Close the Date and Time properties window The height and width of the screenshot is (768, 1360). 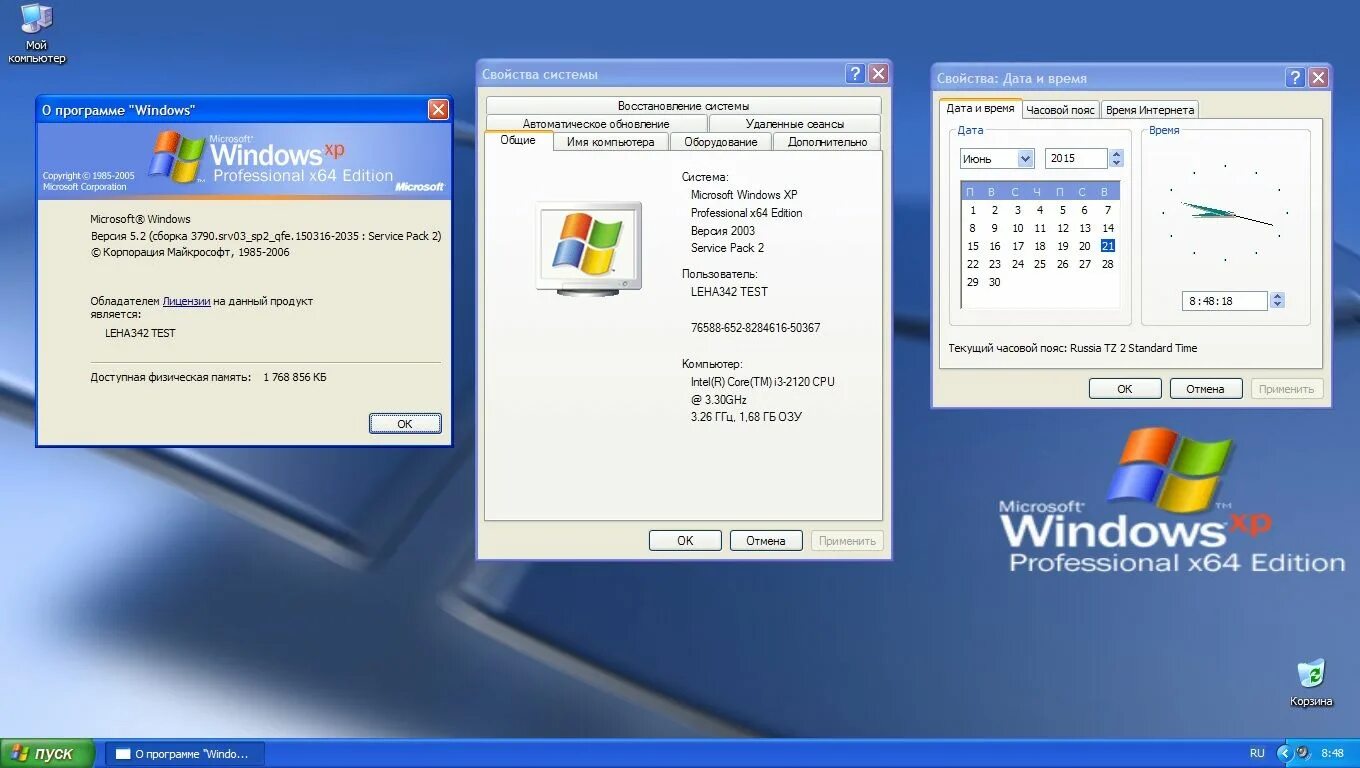pyautogui.click(x=1319, y=78)
